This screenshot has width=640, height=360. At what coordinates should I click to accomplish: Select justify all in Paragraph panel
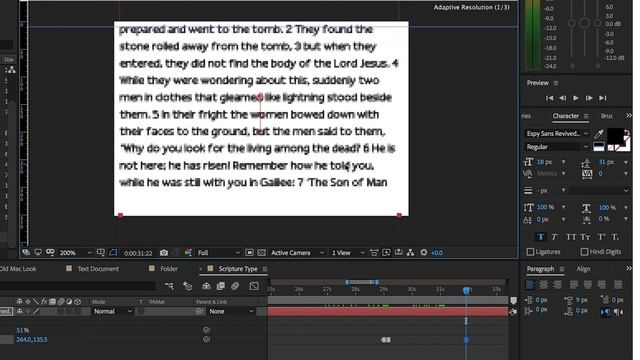tap(618, 284)
